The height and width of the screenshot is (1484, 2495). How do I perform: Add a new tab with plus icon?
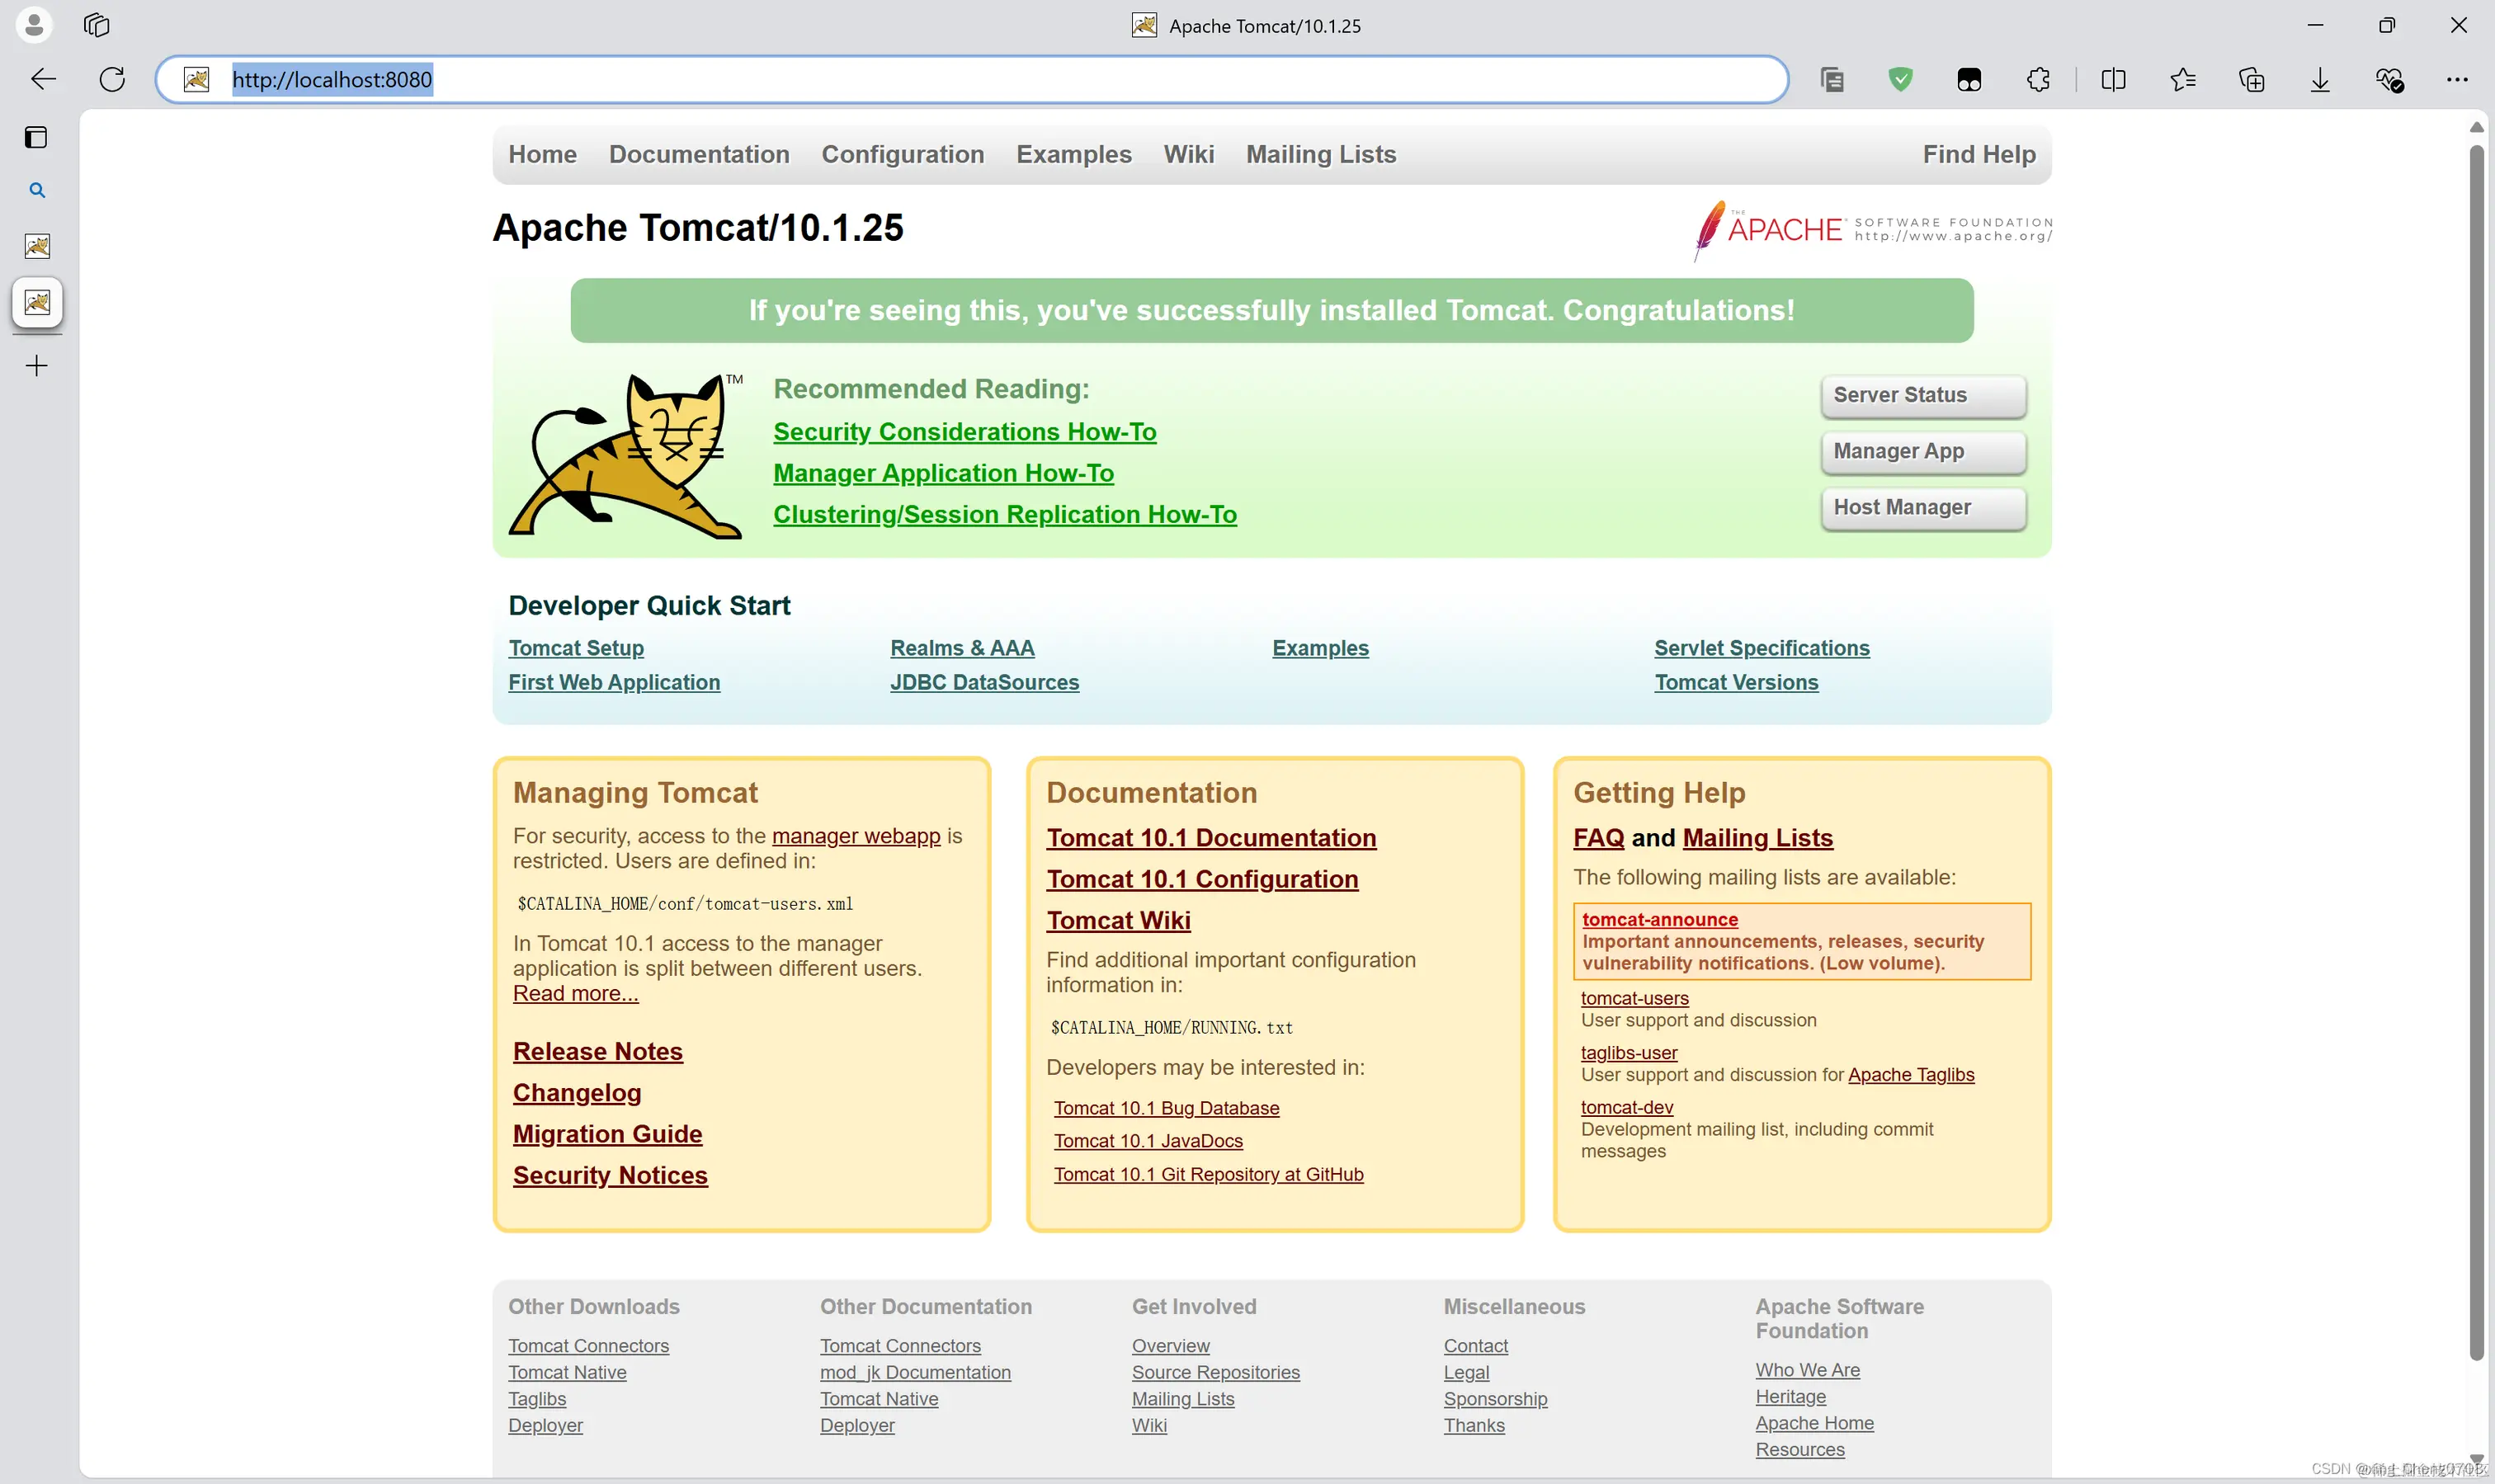37,366
